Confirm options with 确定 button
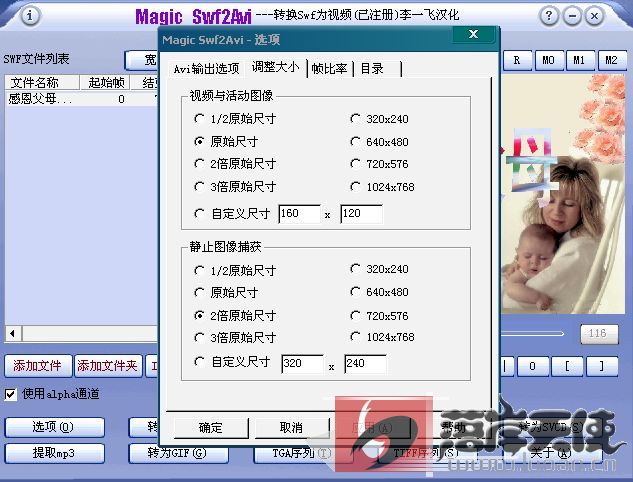633x482 pixels. click(211, 428)
